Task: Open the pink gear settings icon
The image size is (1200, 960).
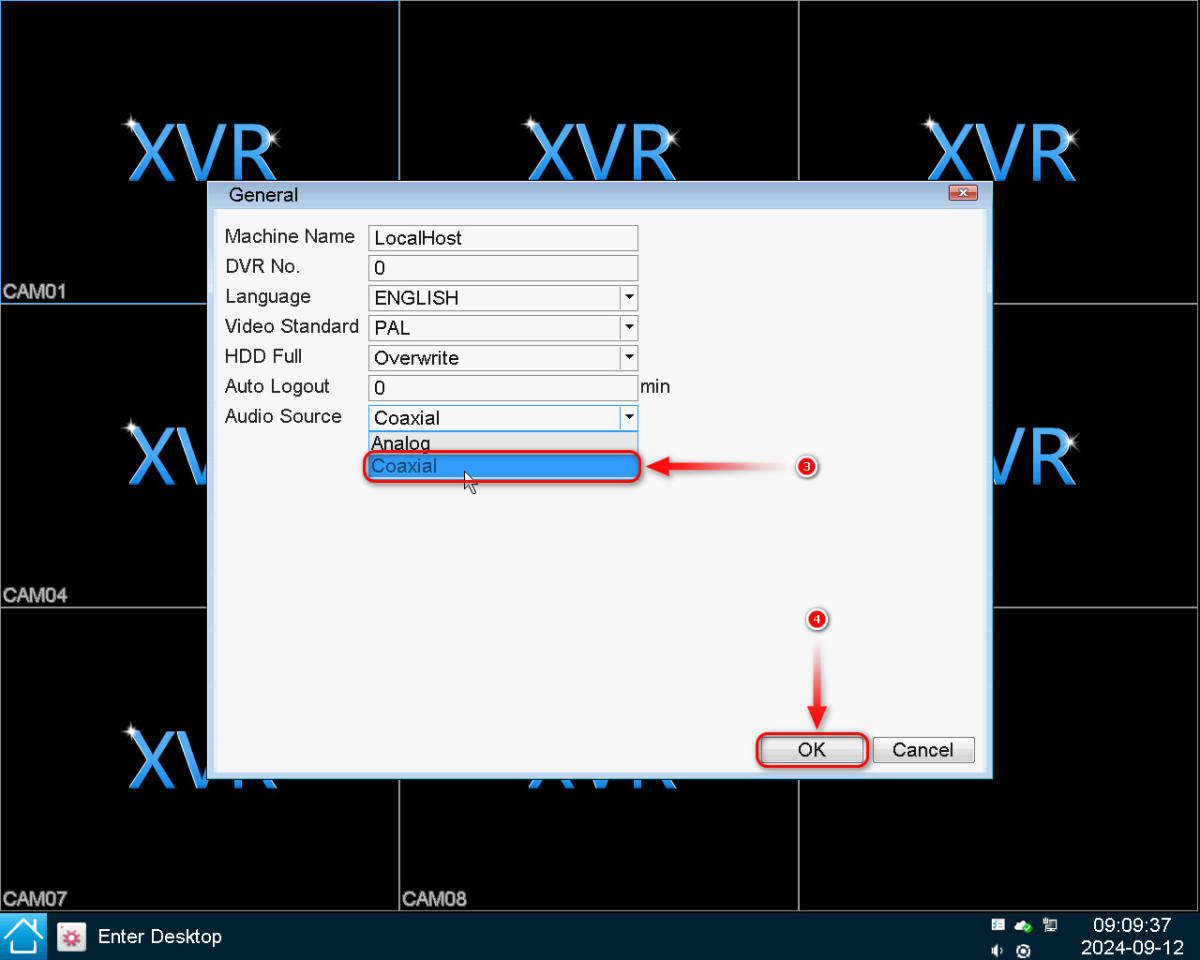Action: click(x=71, y=937)
